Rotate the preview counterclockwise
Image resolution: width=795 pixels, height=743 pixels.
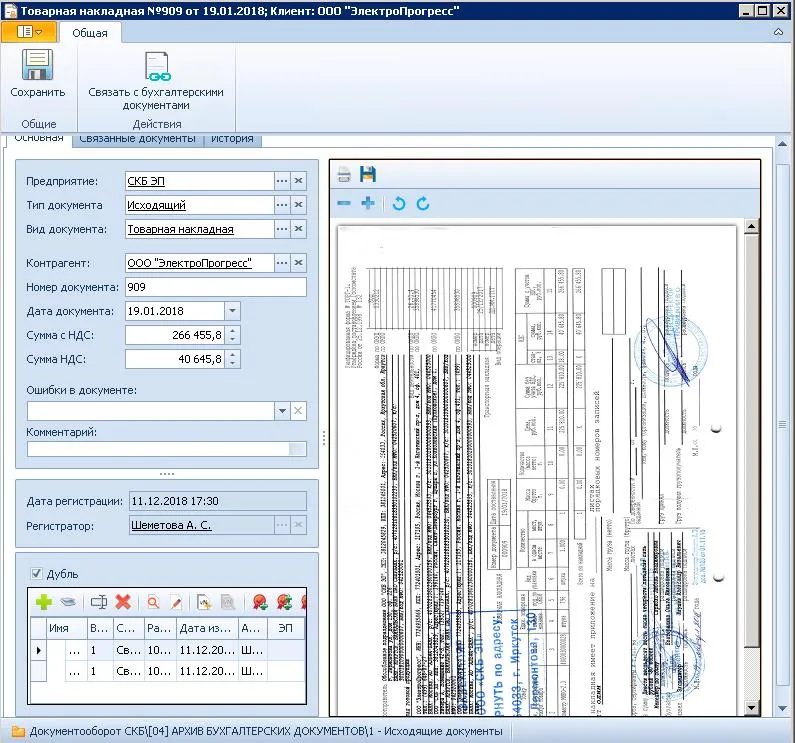[x=399, y=203]
